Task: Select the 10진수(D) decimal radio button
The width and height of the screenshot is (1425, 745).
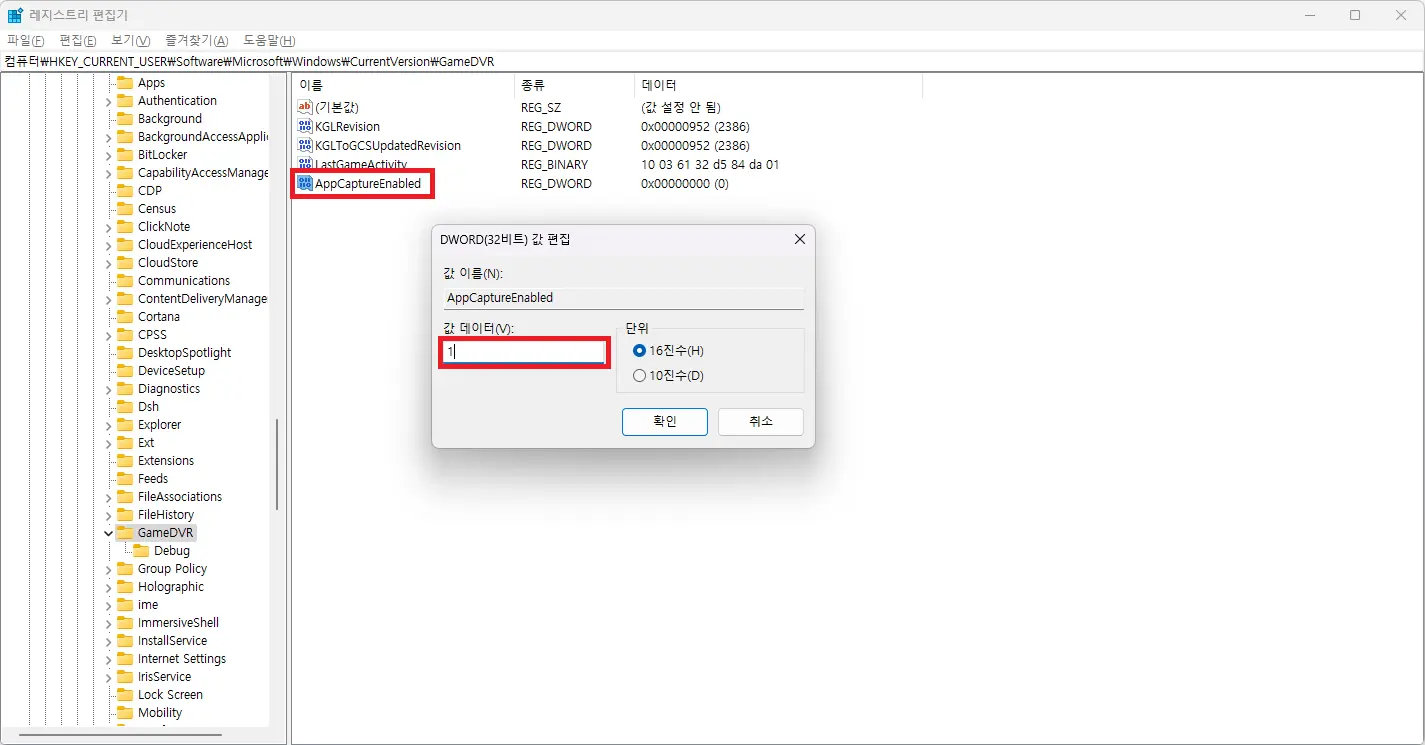Action: pyautogui.click(x=640, y=376)
